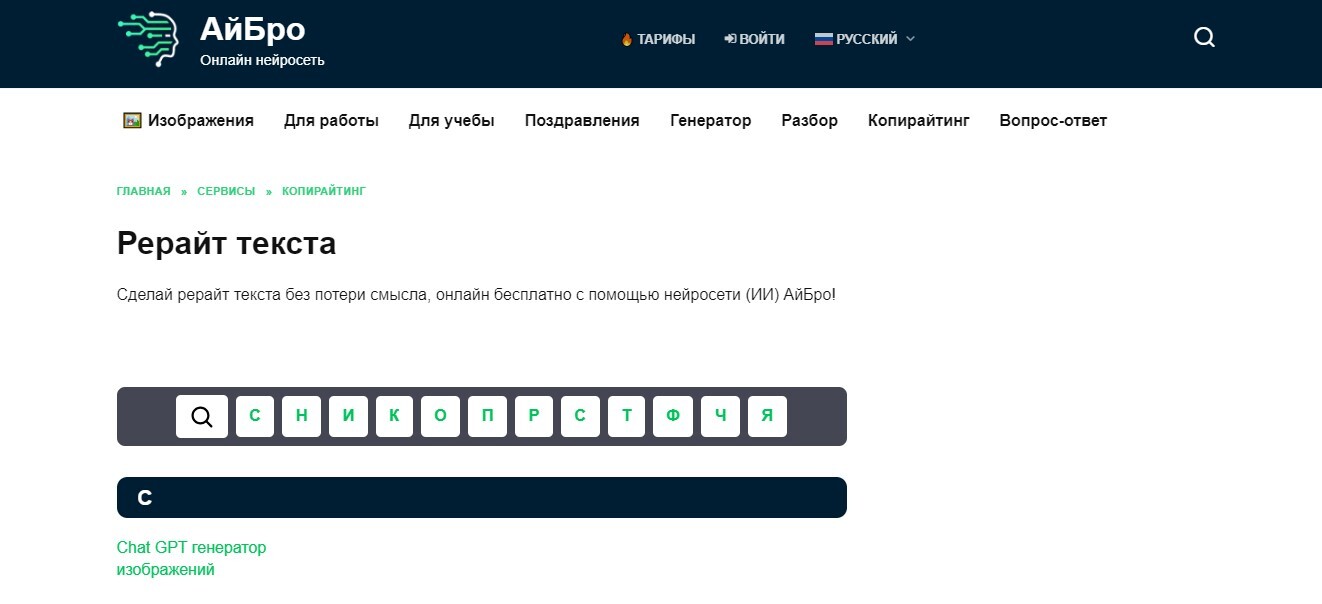Select letter О in alphabet bar
Screen dimensions: 1322x604
pyautogui.click(x=441, y=417)
